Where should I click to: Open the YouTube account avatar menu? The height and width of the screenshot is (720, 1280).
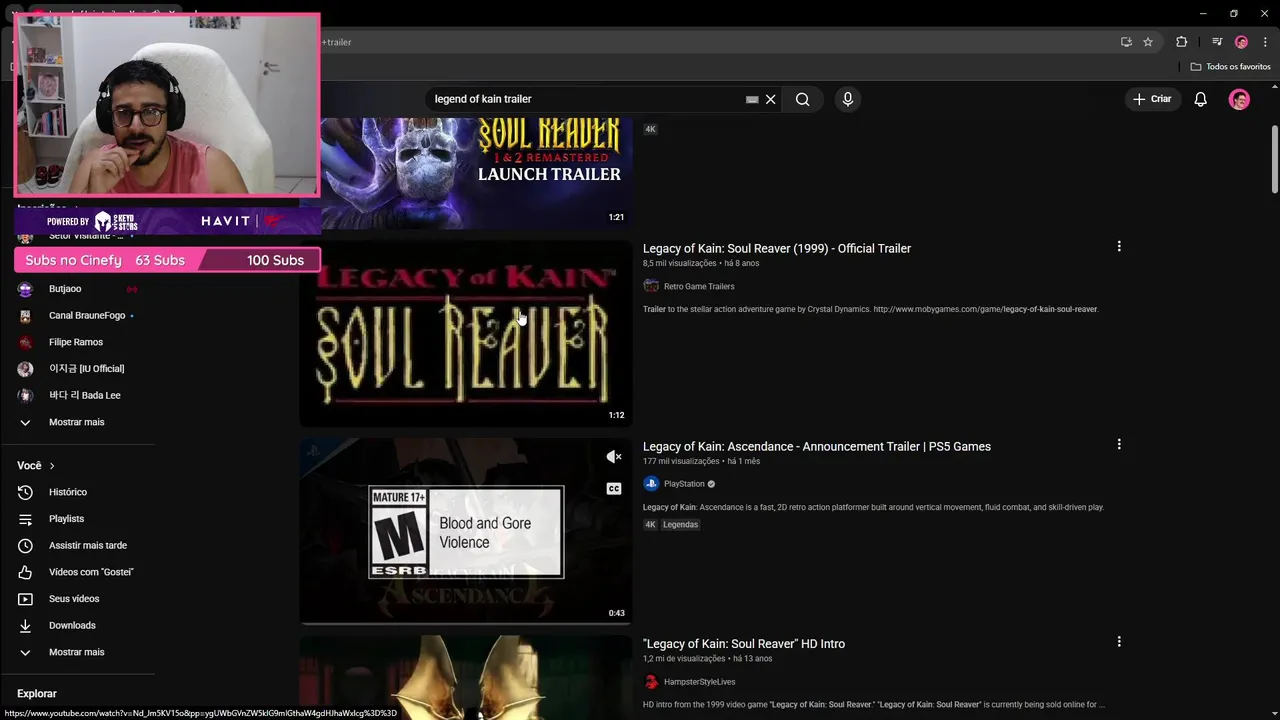pos(1239,99)
